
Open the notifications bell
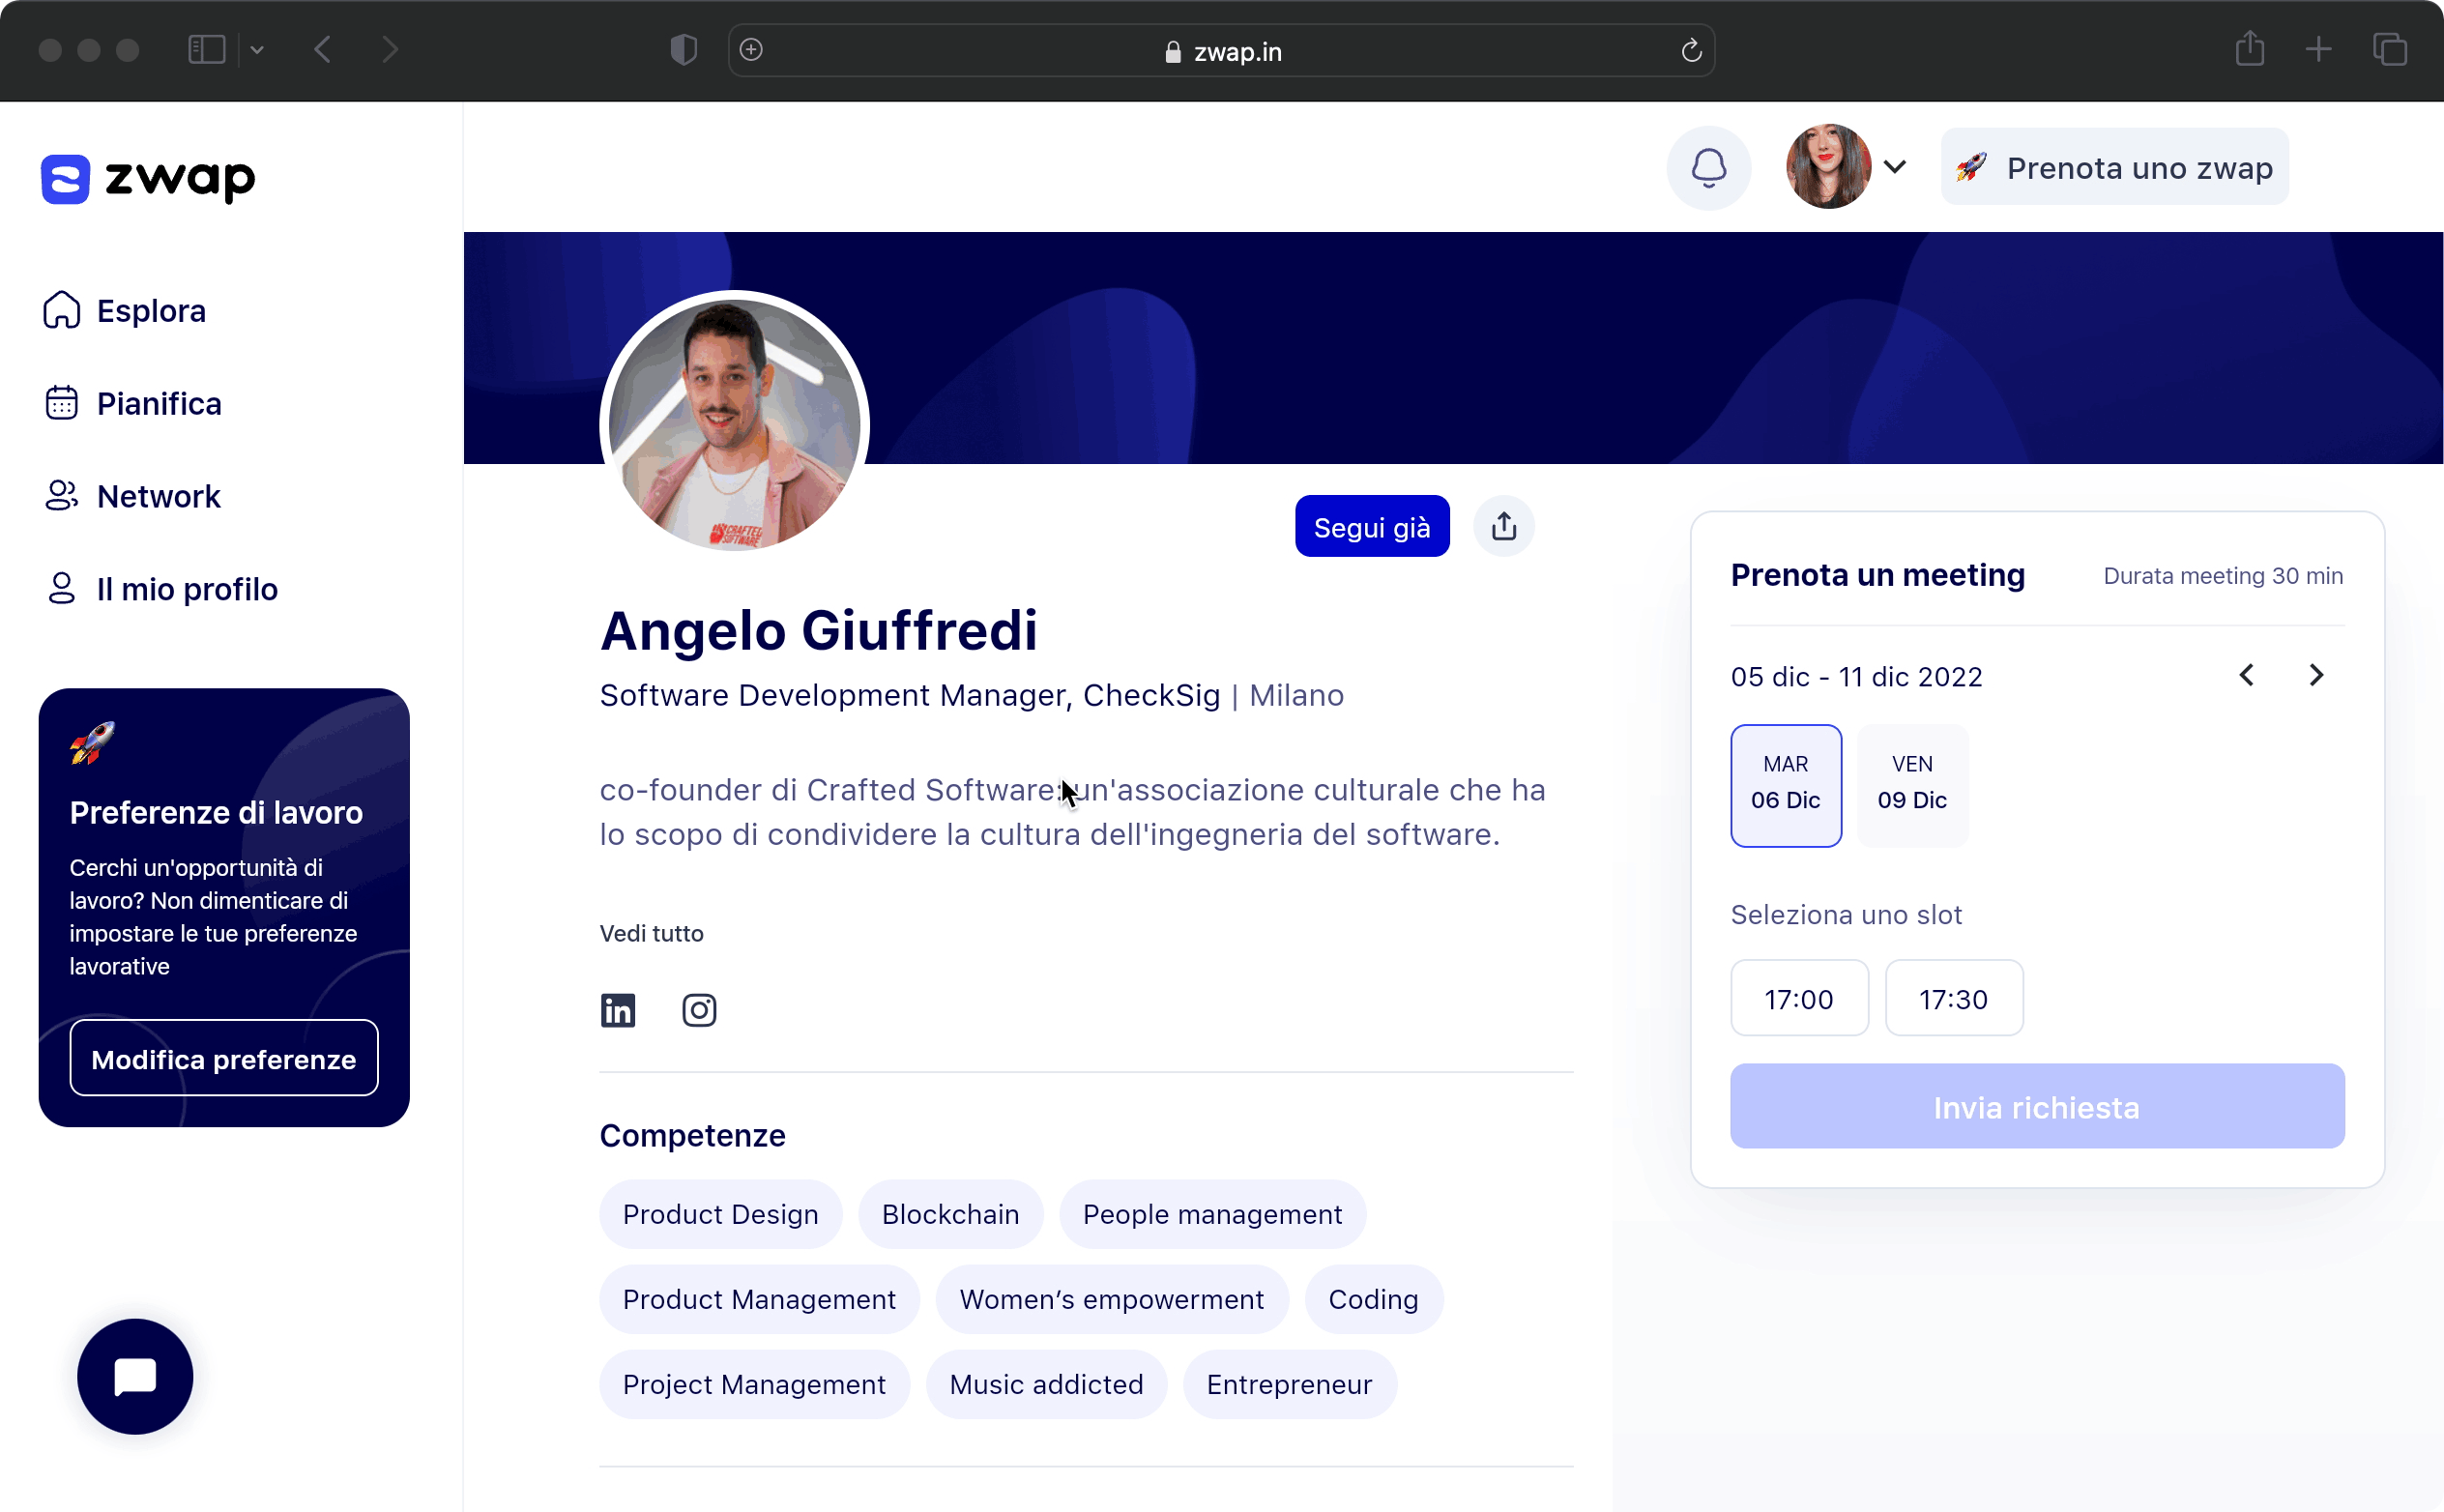[1708, 167]
